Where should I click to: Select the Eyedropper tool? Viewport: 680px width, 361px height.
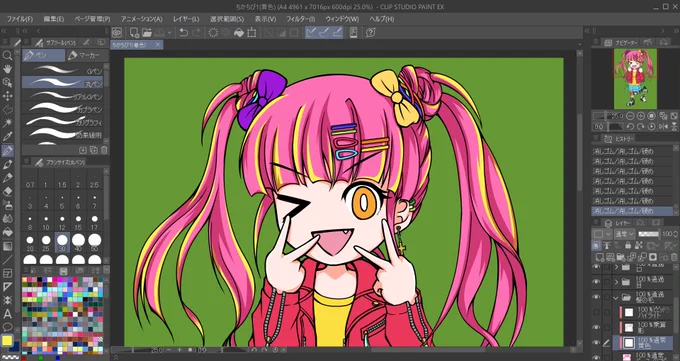tap(7, 137)
